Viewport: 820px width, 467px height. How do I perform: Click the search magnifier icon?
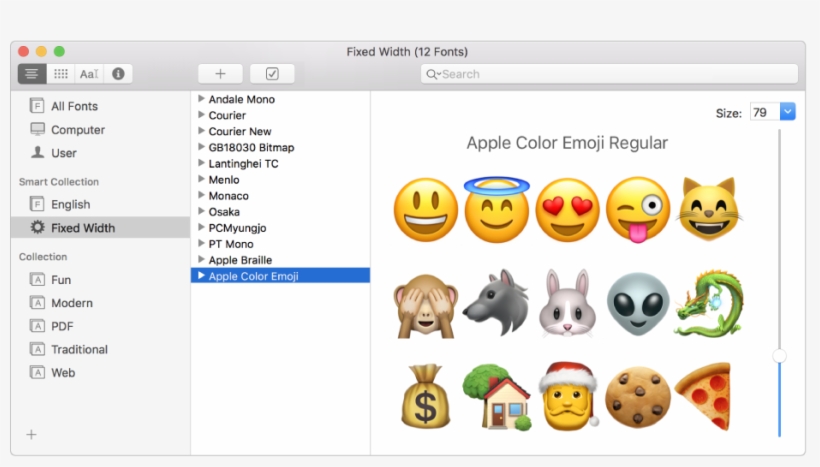[432, 74]
